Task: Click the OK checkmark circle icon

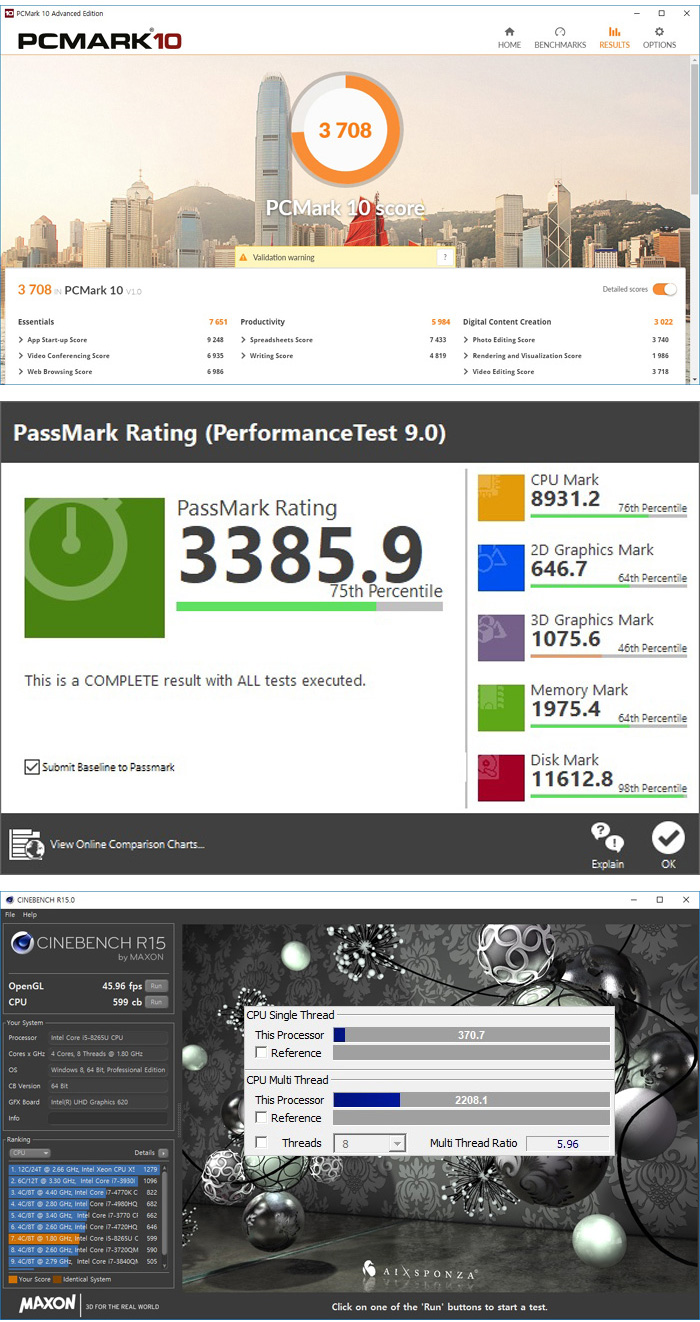Action: 668,837
